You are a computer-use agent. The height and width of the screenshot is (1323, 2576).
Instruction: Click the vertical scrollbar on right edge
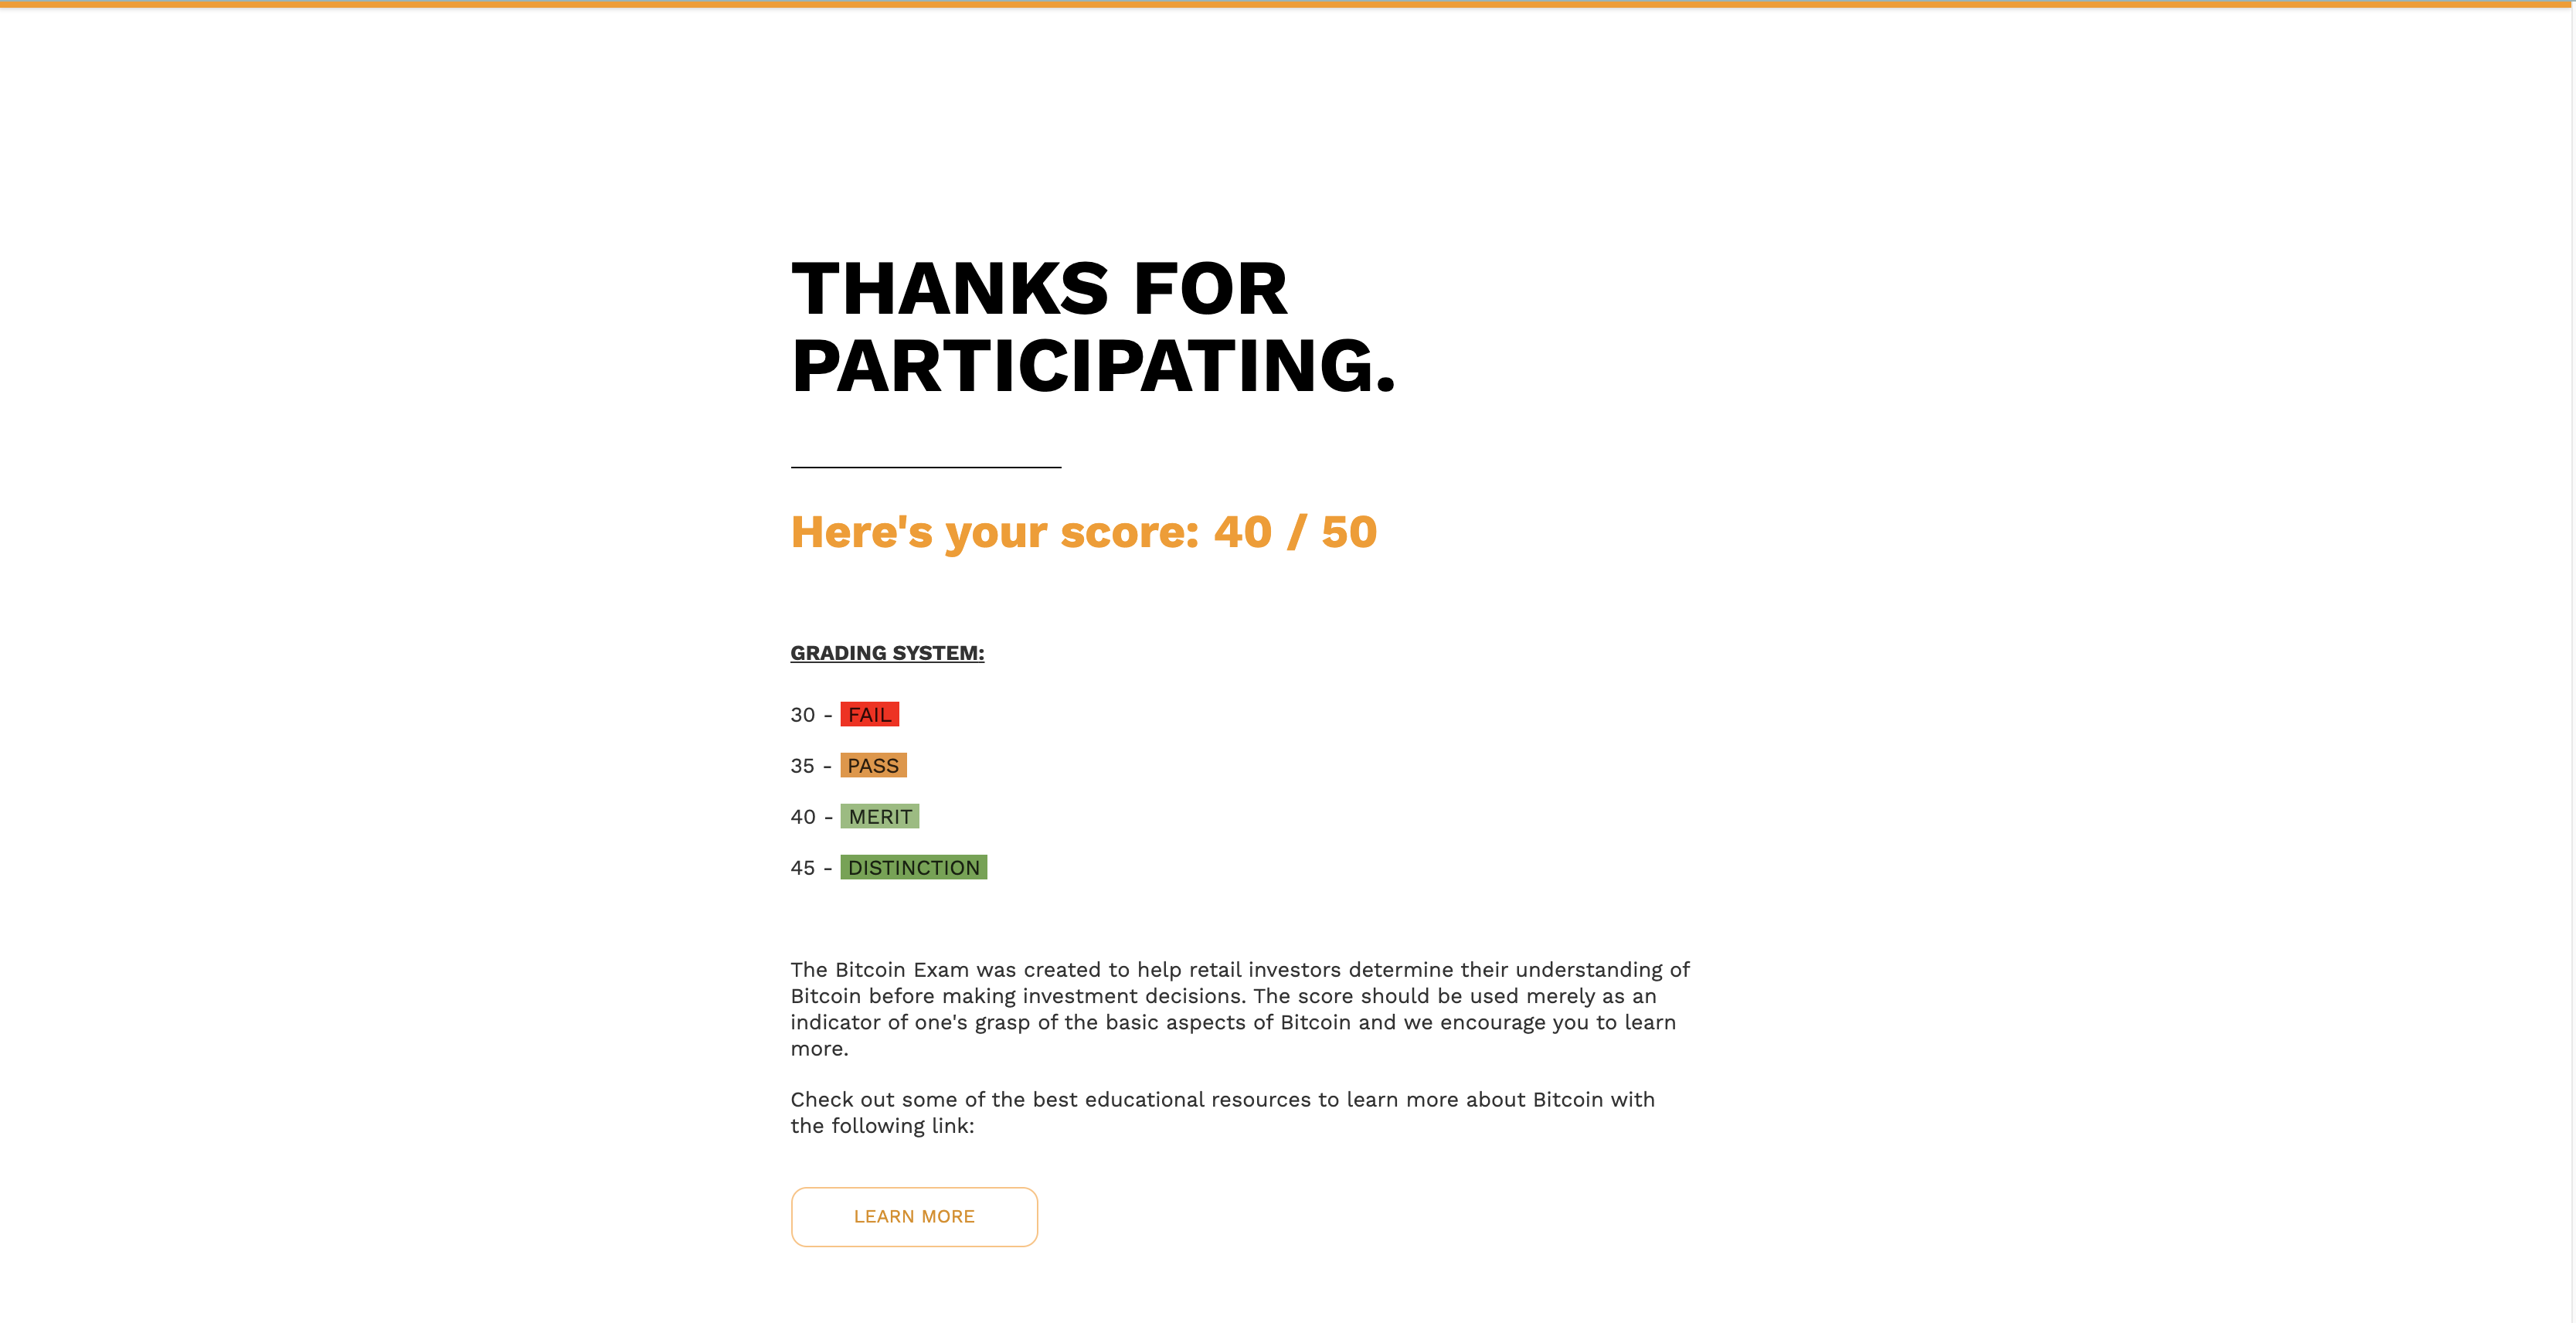(2572, 661)
